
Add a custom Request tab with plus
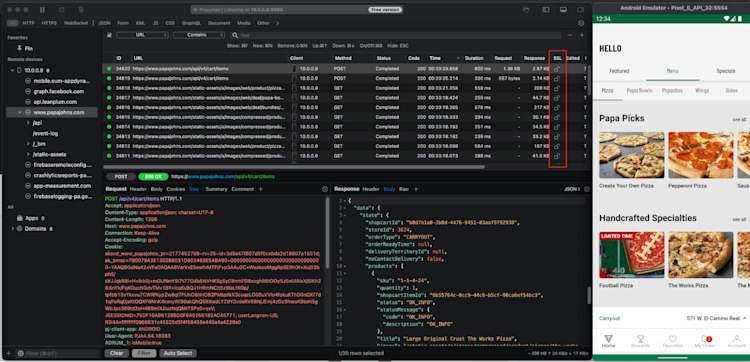(x=261, y=189)
